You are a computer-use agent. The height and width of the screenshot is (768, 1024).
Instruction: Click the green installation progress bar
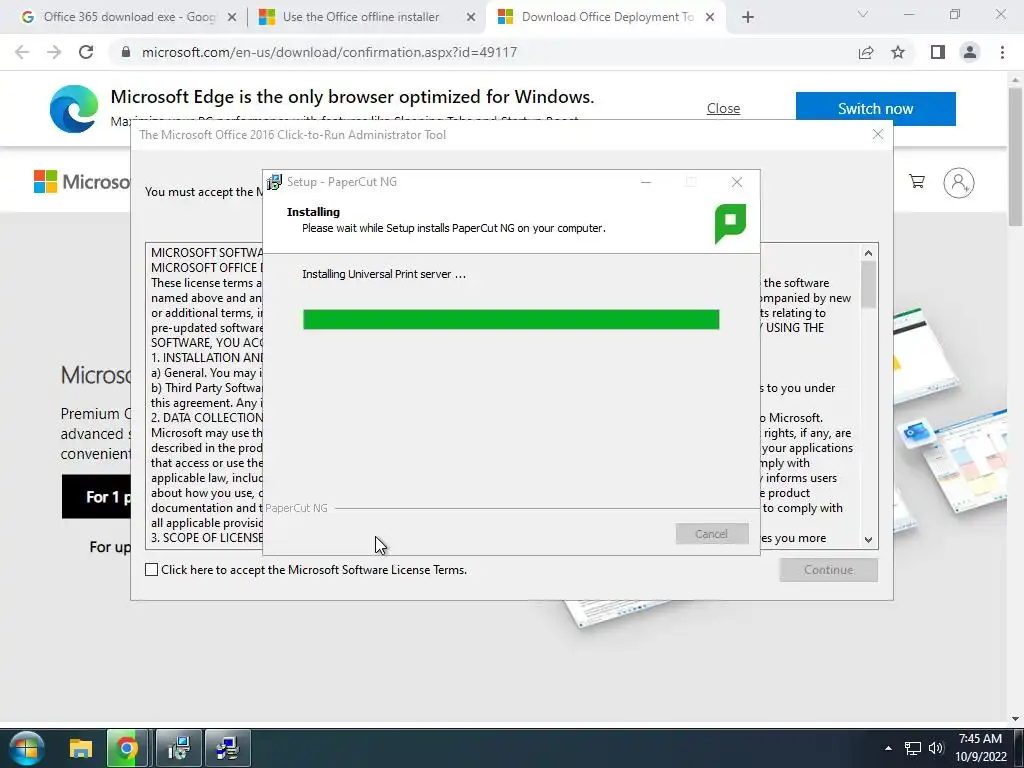coord(511,319)
